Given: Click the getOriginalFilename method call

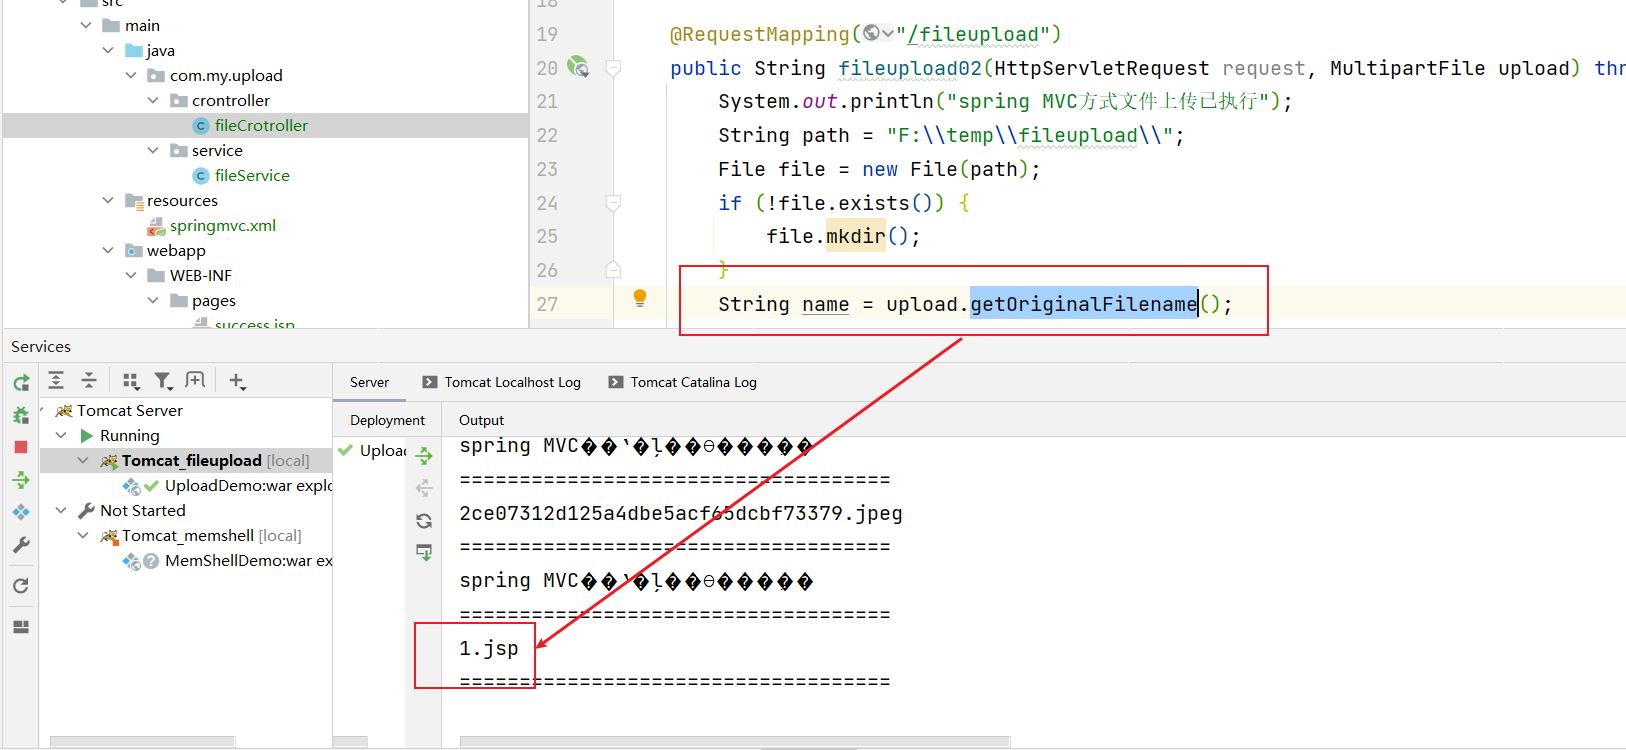Looking at the screenshot, I should pos(1083,304).
